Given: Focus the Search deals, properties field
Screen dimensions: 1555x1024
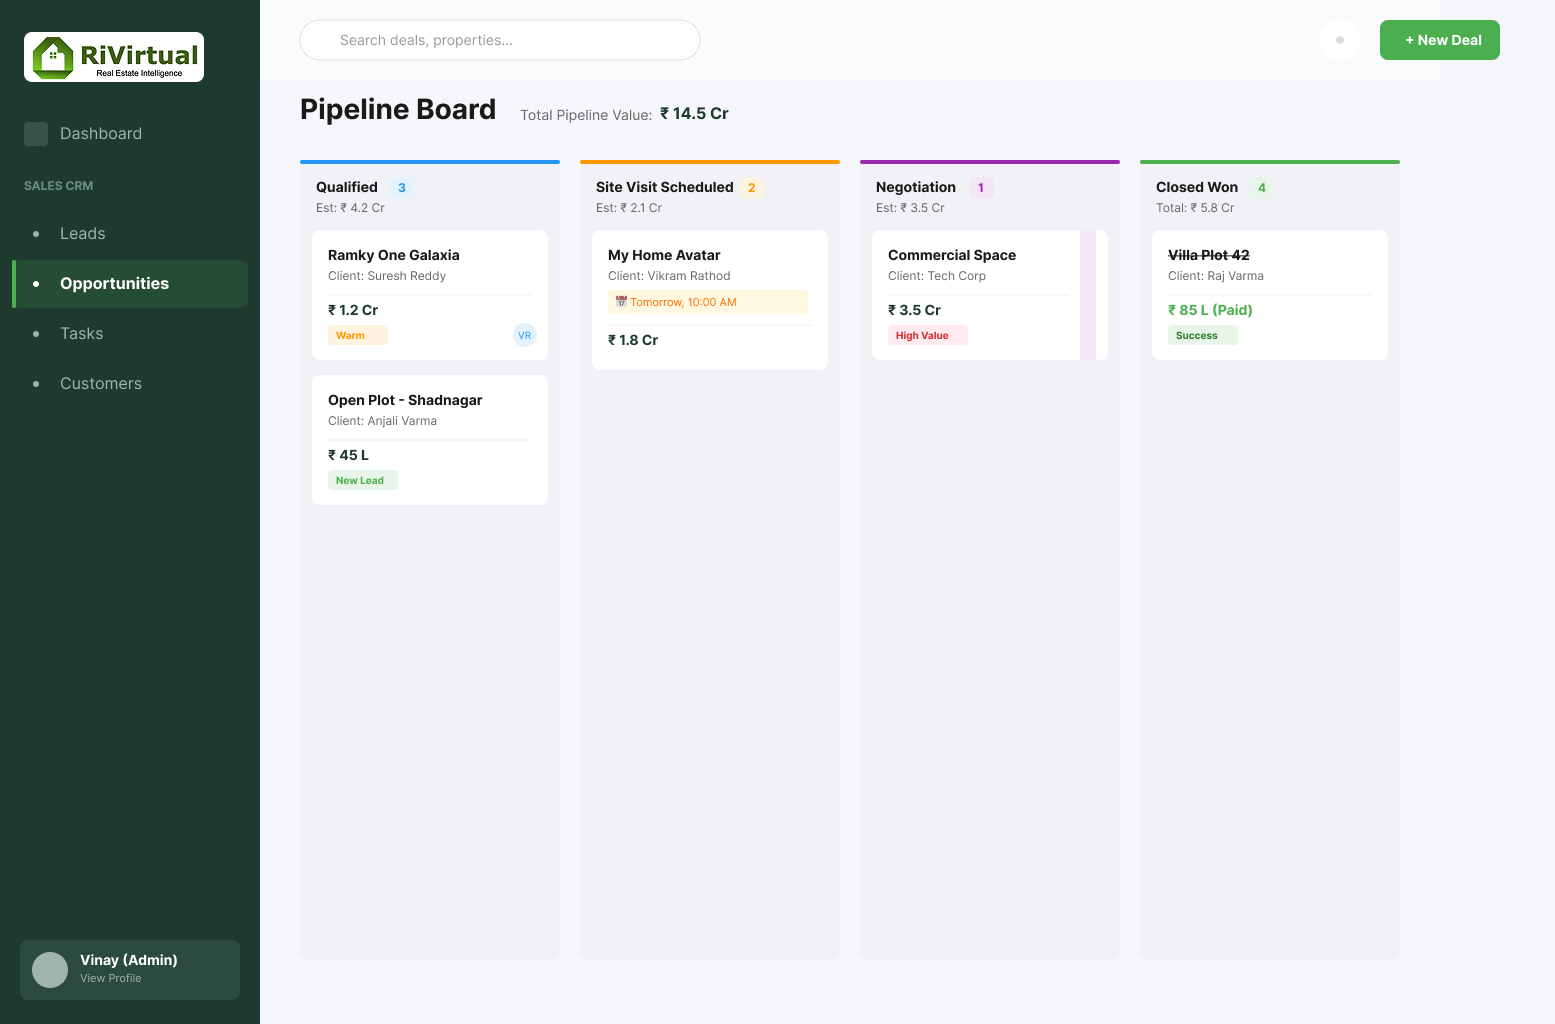Looking at the screenshot, I should click(500, 40).
